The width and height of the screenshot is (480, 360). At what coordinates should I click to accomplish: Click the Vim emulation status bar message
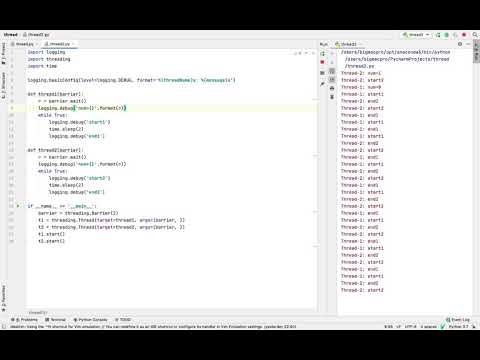(153, 327)
